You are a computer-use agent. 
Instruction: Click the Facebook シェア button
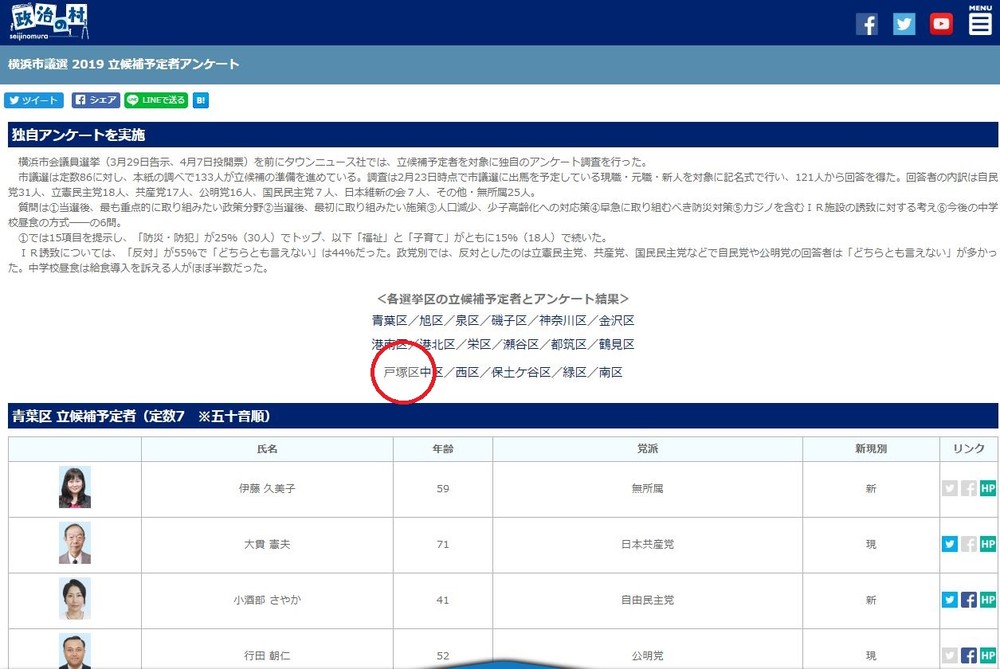[x=95, y=100]
